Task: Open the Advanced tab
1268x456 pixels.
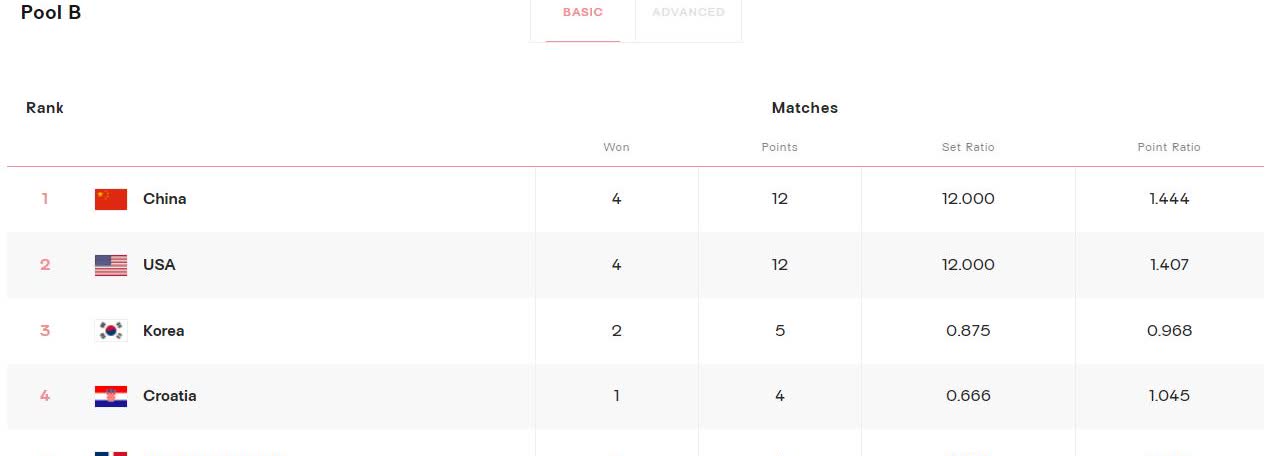Action: (688, 13)
